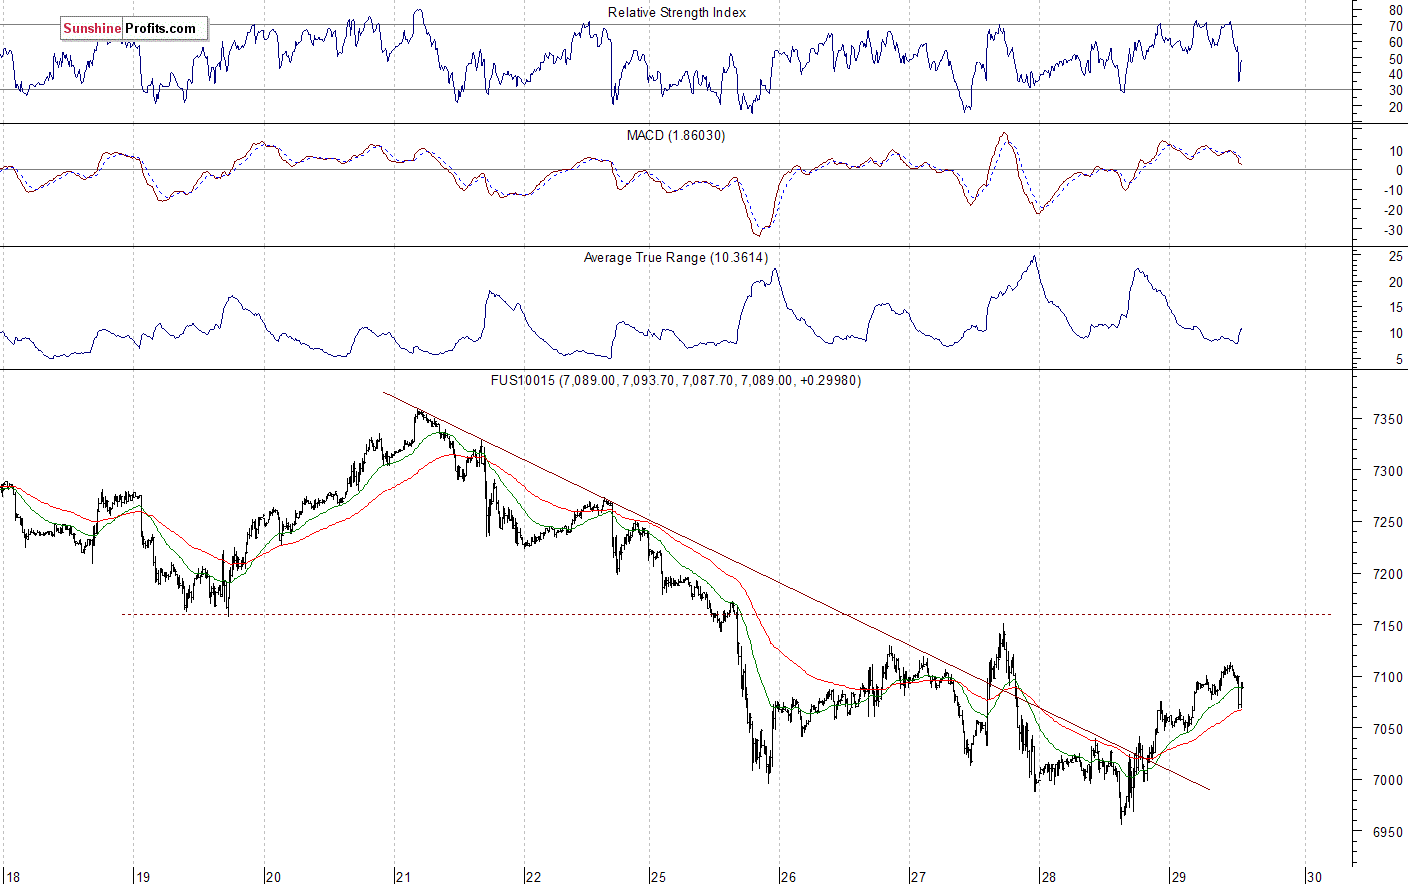The height and width of the screenshot is (884, 1408).
Task: Click the MACD axis value -30
Action: pyautogui.click(x=1393, y=231)
